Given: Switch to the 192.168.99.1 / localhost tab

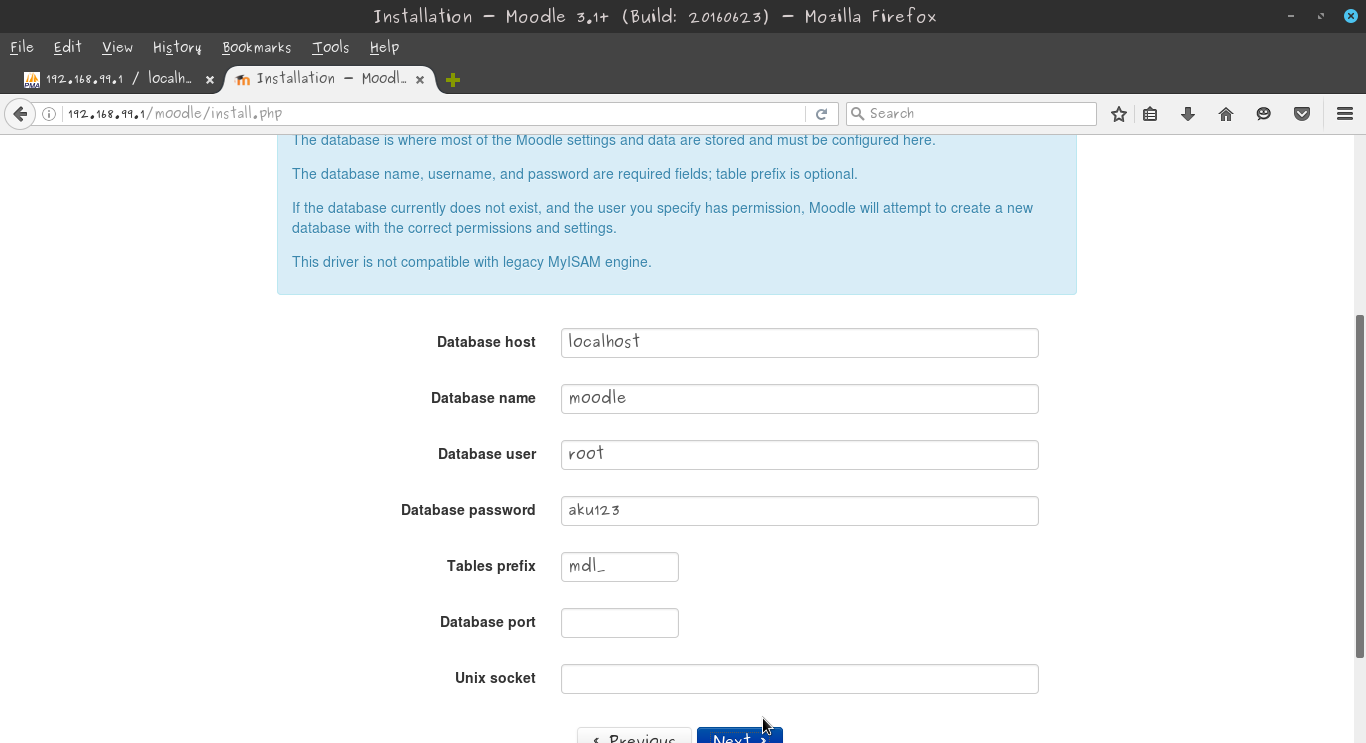Looking at the screenshot, I should coord(118,79).
